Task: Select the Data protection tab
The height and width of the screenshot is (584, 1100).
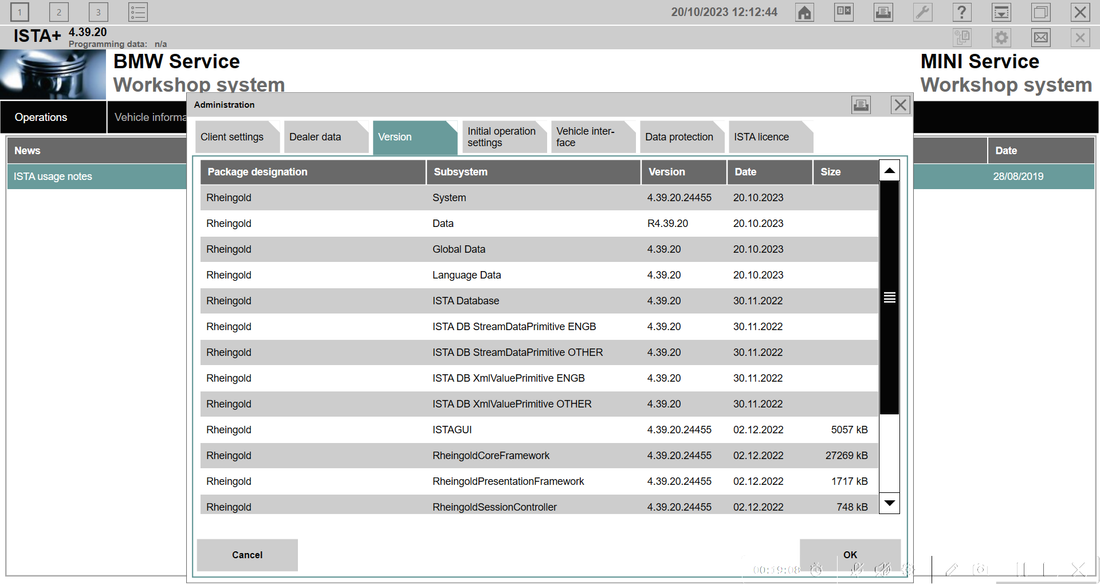Action: tap(679, 137)
